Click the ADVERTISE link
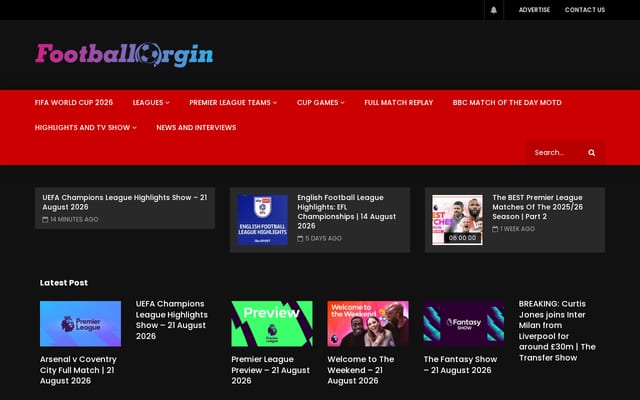 coord(534,10)
